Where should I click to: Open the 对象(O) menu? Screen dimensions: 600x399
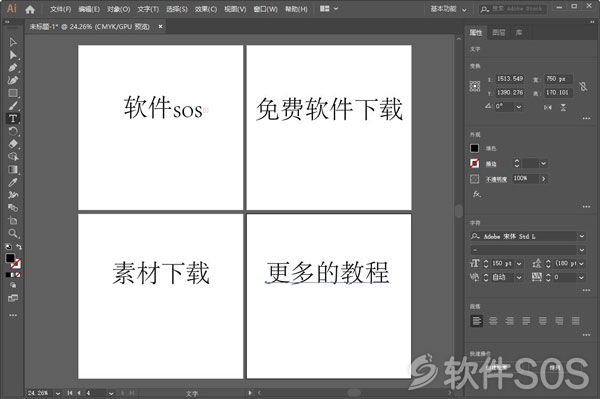119,9
